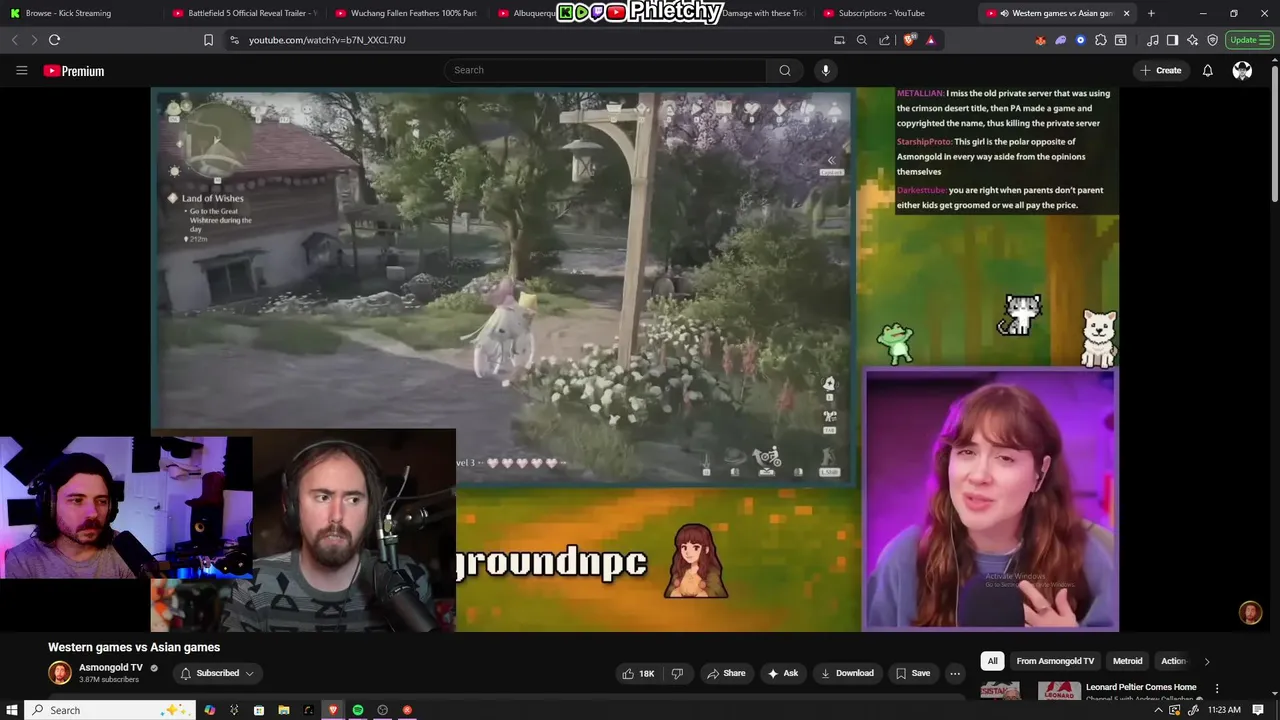Open the YouTube guide hamburger menu
This screenshot has height=720, width=1280.
pos(21,70)
